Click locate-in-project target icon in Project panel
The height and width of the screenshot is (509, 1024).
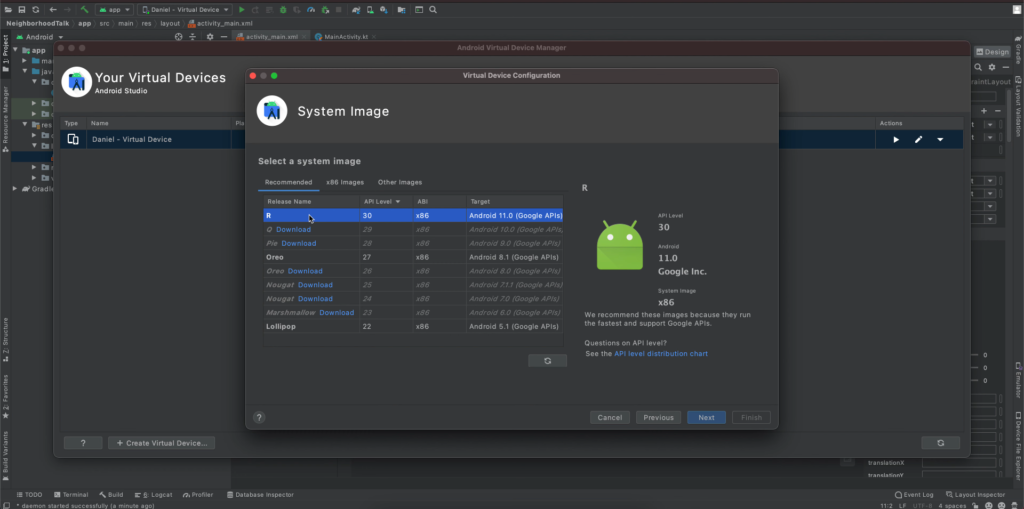coord(178,37)
